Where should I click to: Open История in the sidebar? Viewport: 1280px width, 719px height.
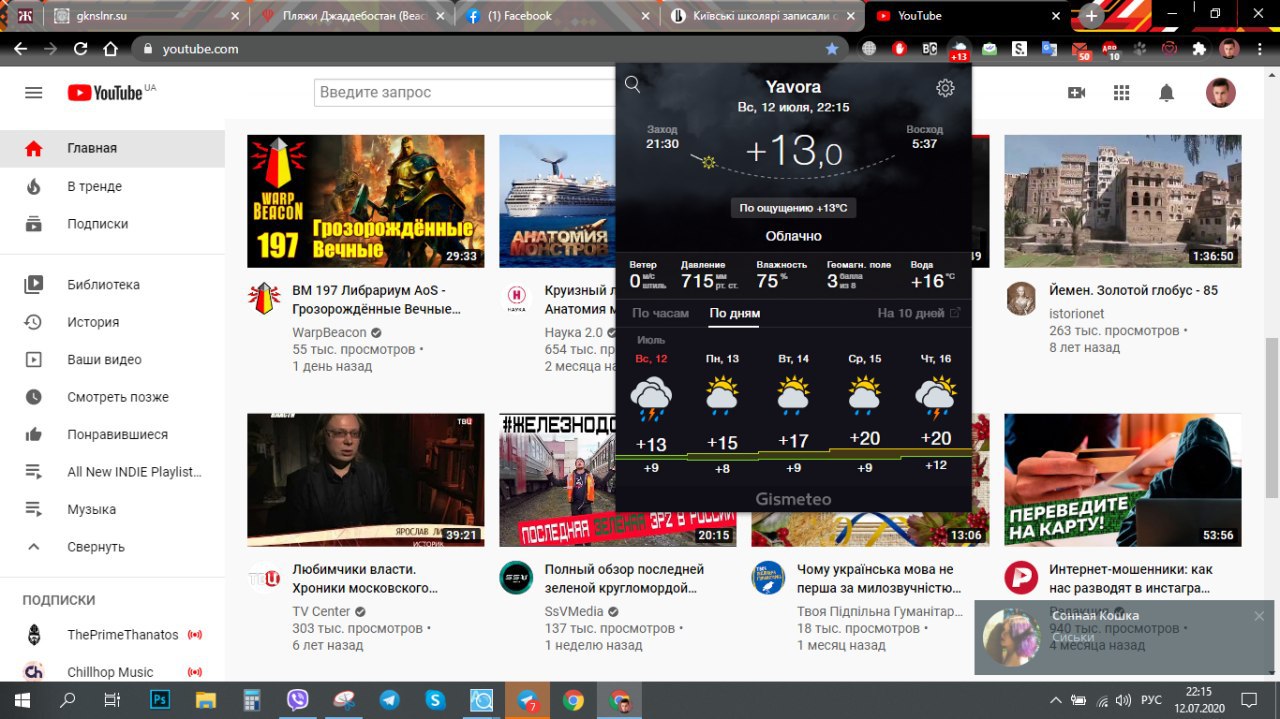point(112,322)
